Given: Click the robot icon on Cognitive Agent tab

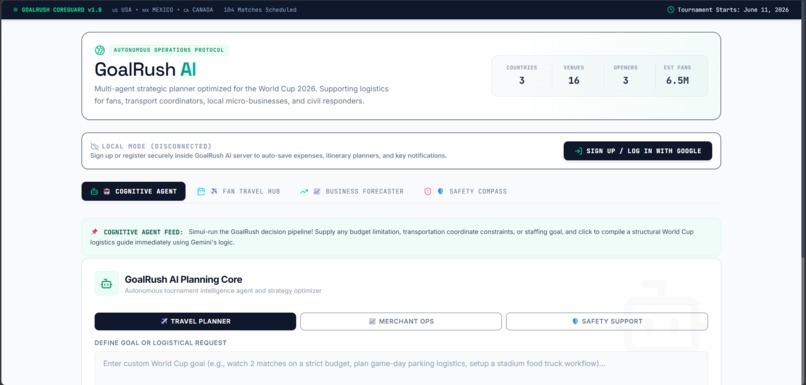Looking at the screenshot, I should (x=94, y=191).
